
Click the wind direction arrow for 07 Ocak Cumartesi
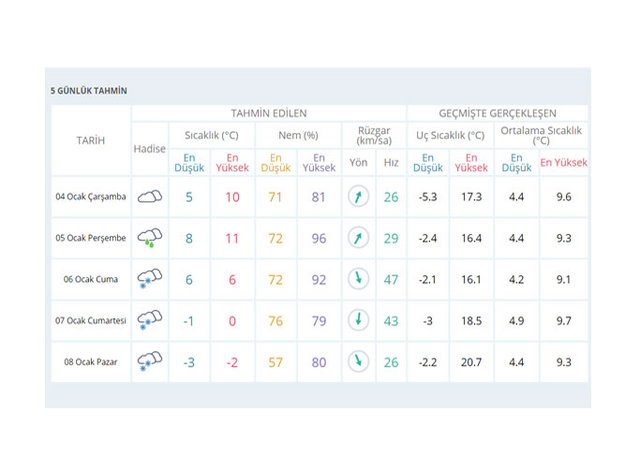[x=358, y=320]
